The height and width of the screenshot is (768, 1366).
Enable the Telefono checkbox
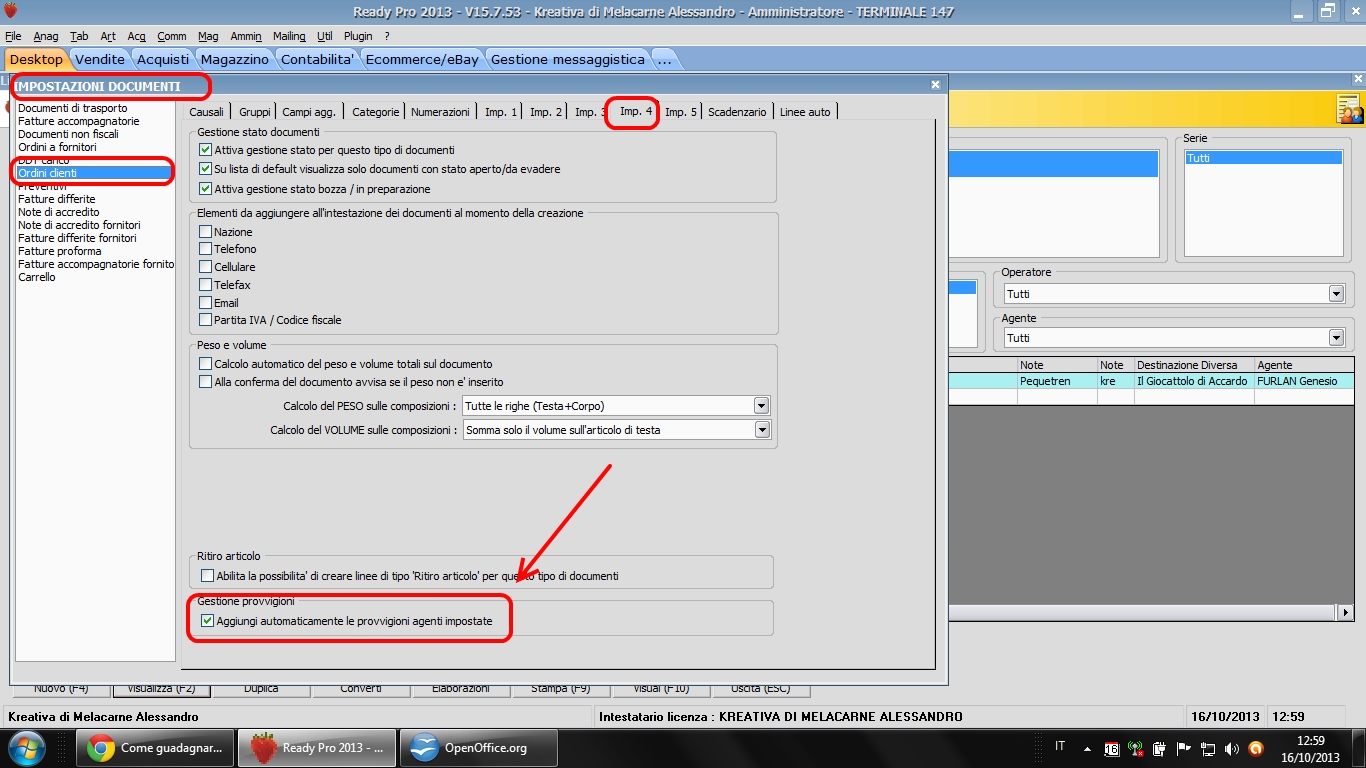coord(205,249)
